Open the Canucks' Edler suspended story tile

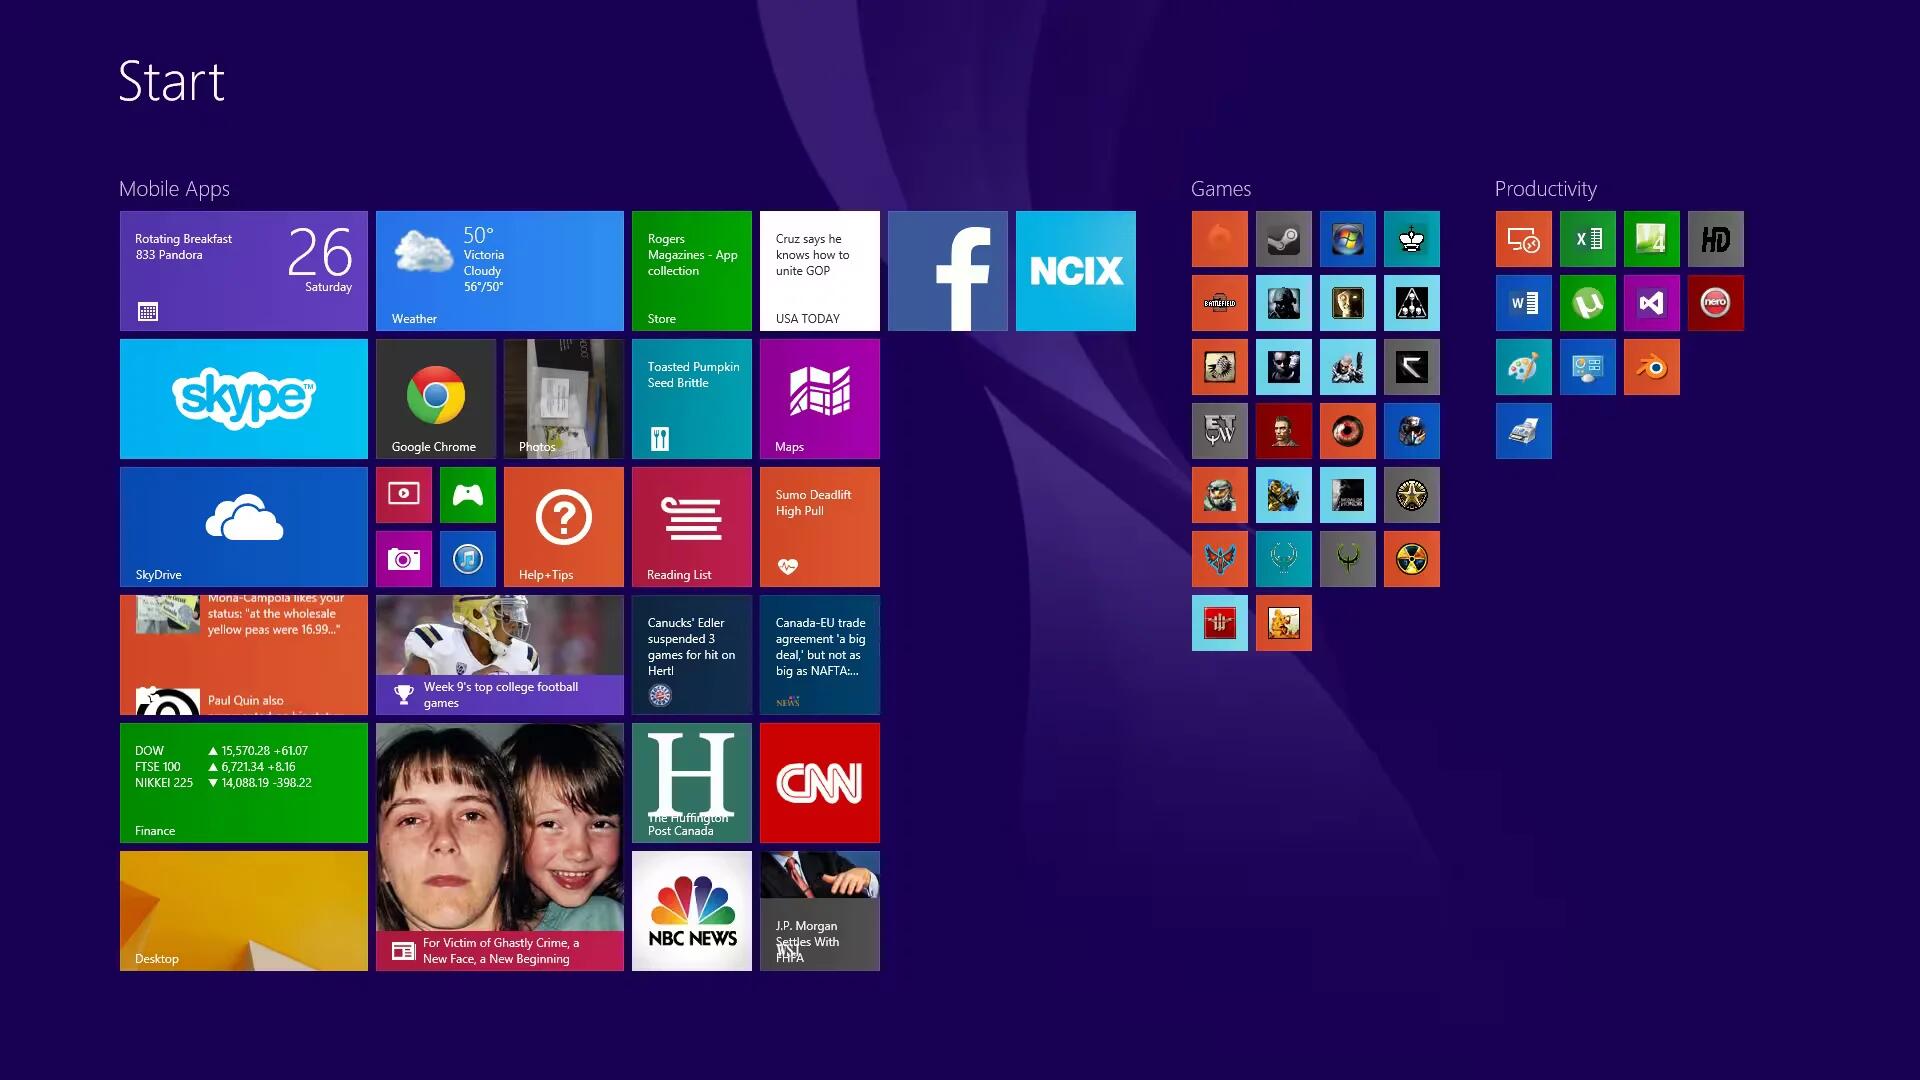pyautogui.click(x=691, y=655)
